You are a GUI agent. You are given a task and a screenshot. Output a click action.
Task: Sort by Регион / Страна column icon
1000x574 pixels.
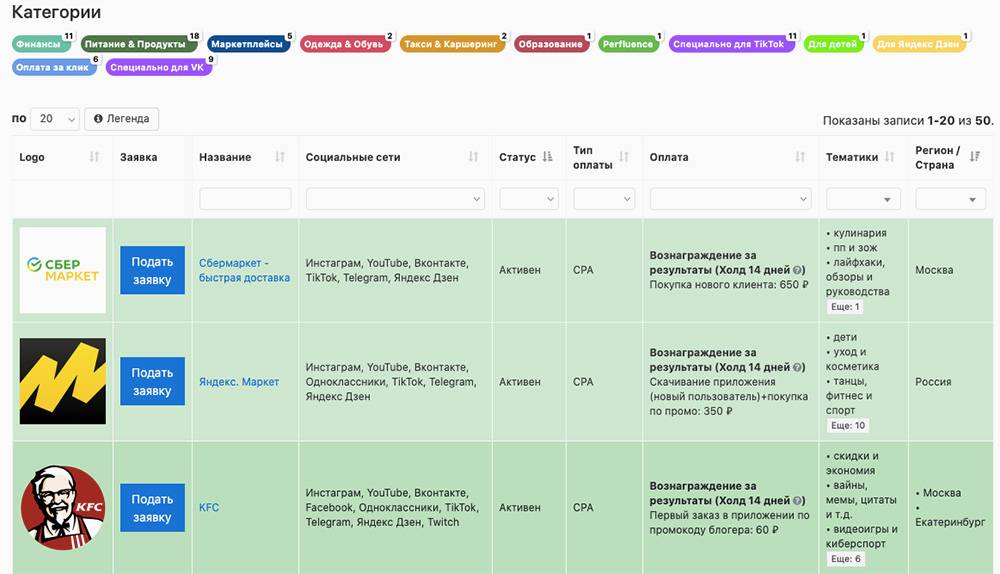974,156
